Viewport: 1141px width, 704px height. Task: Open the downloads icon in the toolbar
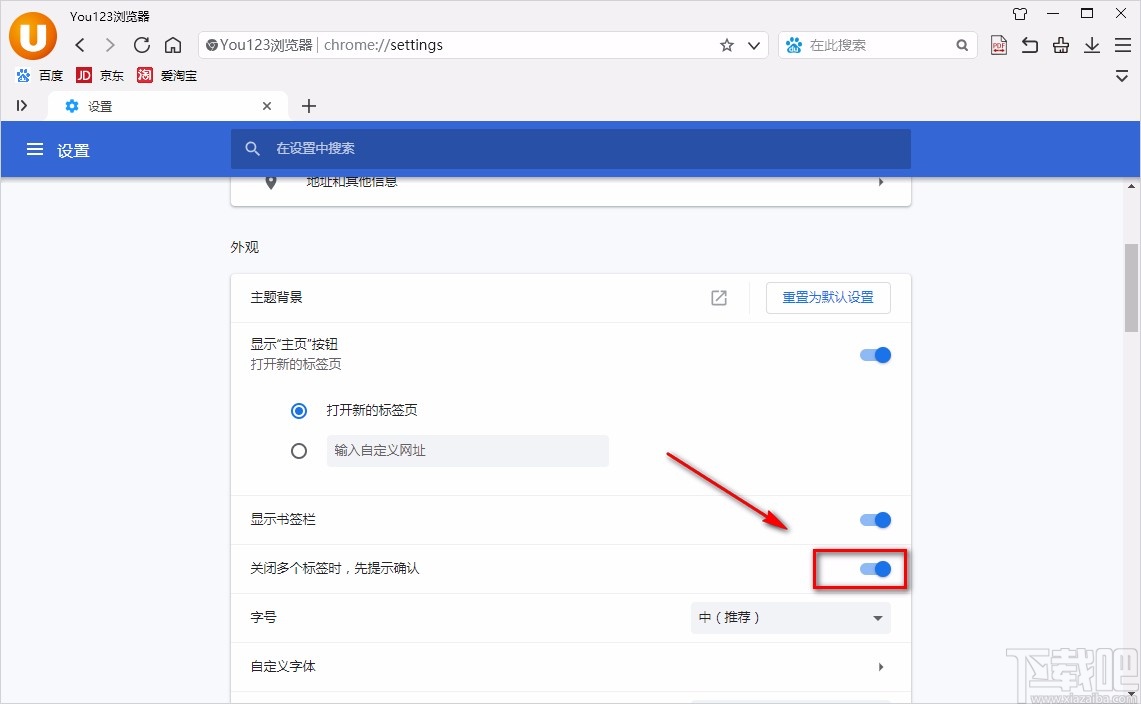pos(1092,45)
